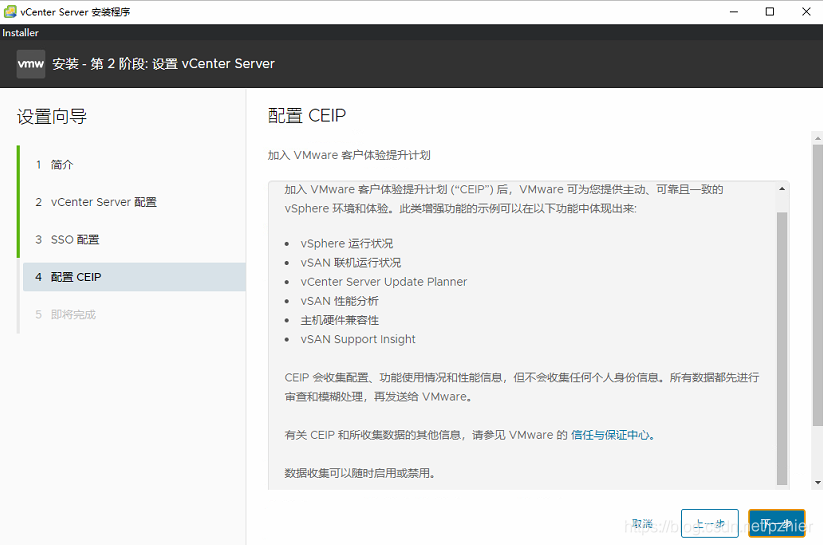823x545 pixels.
Task: Click the 配置 CEIP page heading
Action: (x=307, y=116)
